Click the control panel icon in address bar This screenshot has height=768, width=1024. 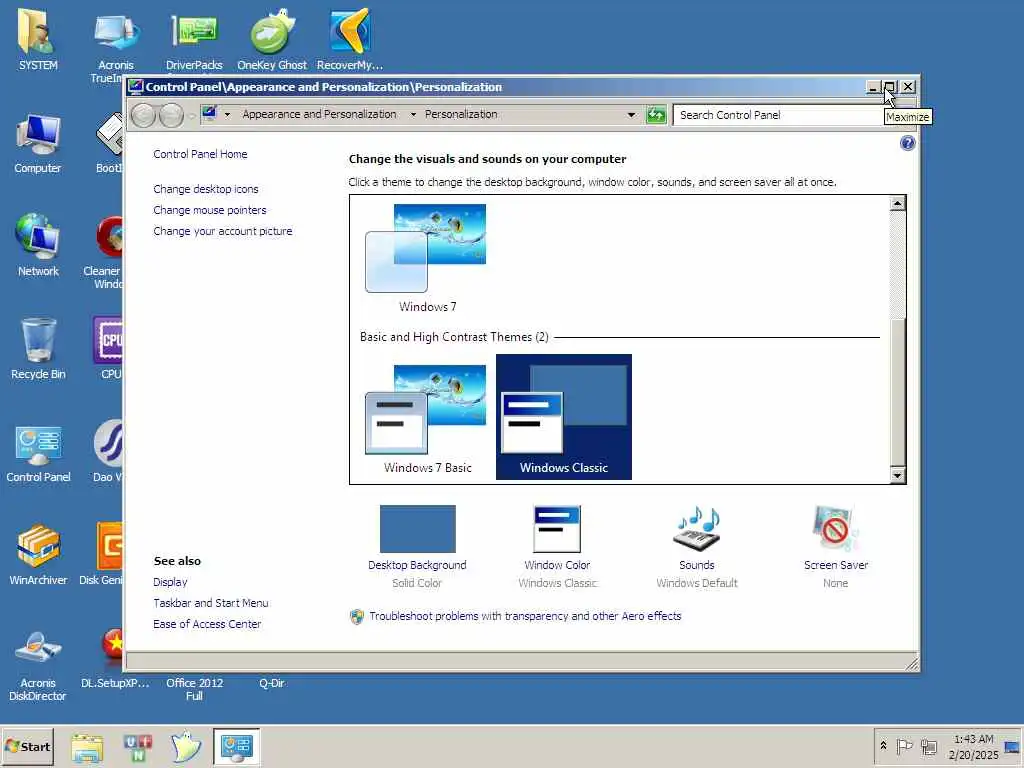click(x=209, y=114)
